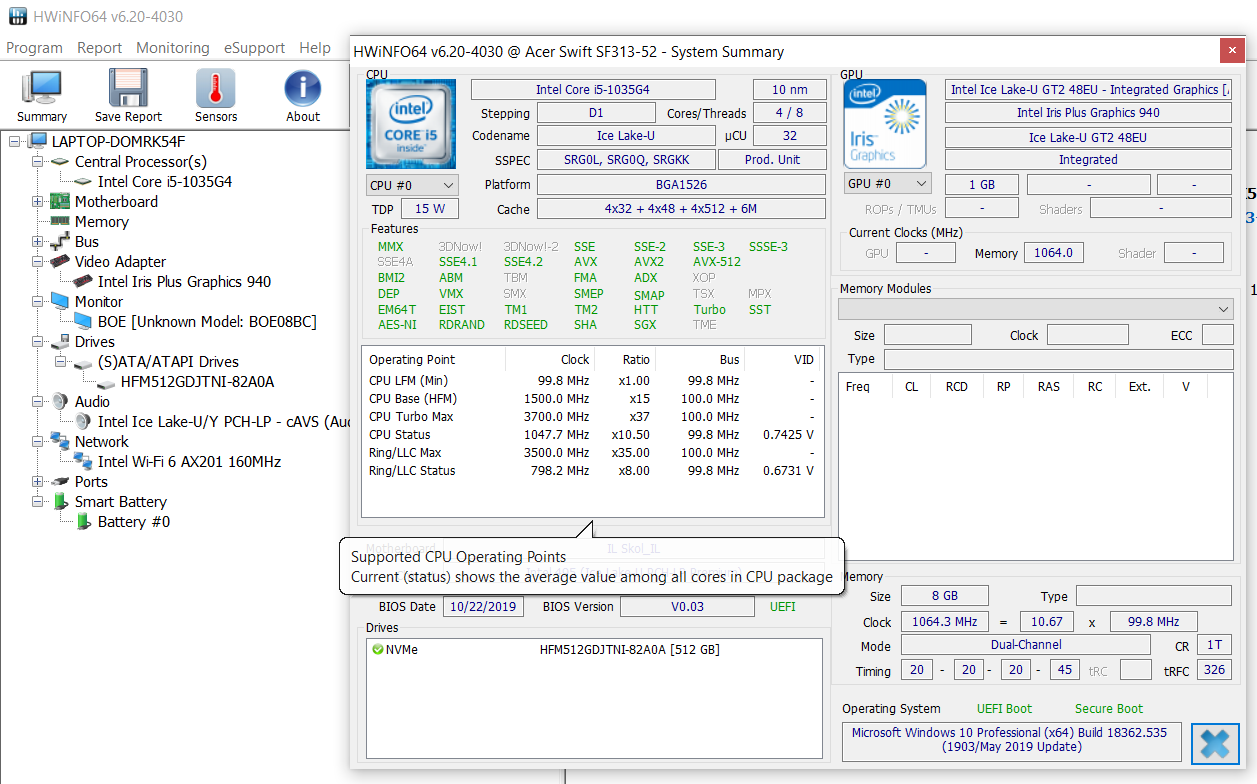The height and width of the screenshot is (784, 1257).
Task: Select HFM512GDJTNI-82A0A drive in tree
Action: (x=197, y=381)
